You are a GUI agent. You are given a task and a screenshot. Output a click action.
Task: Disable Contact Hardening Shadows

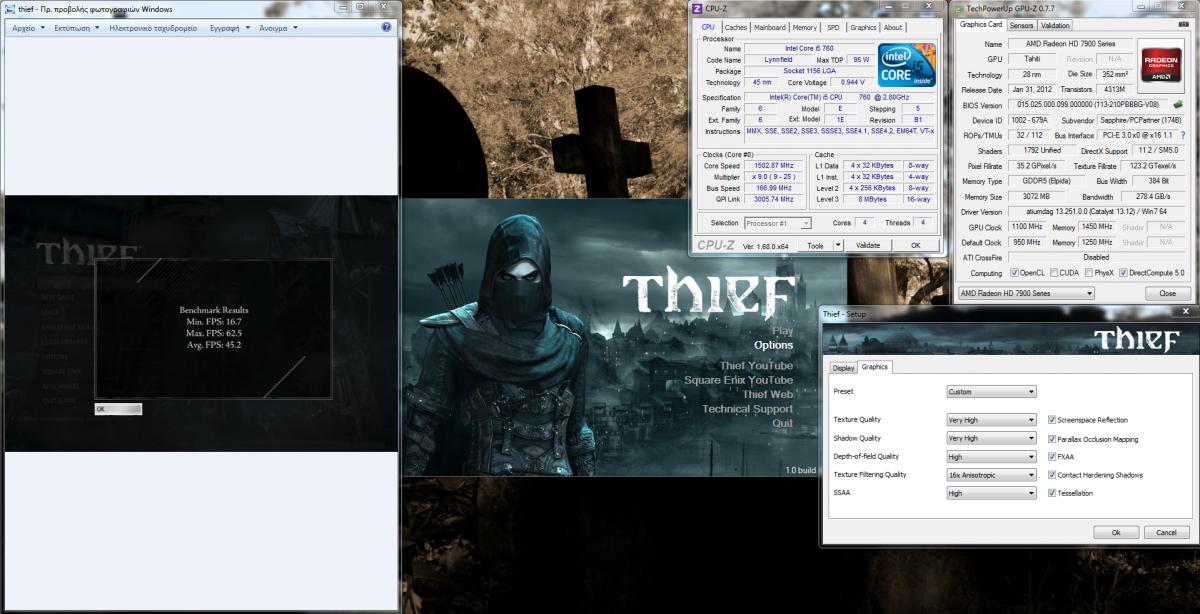point(1051,475)
